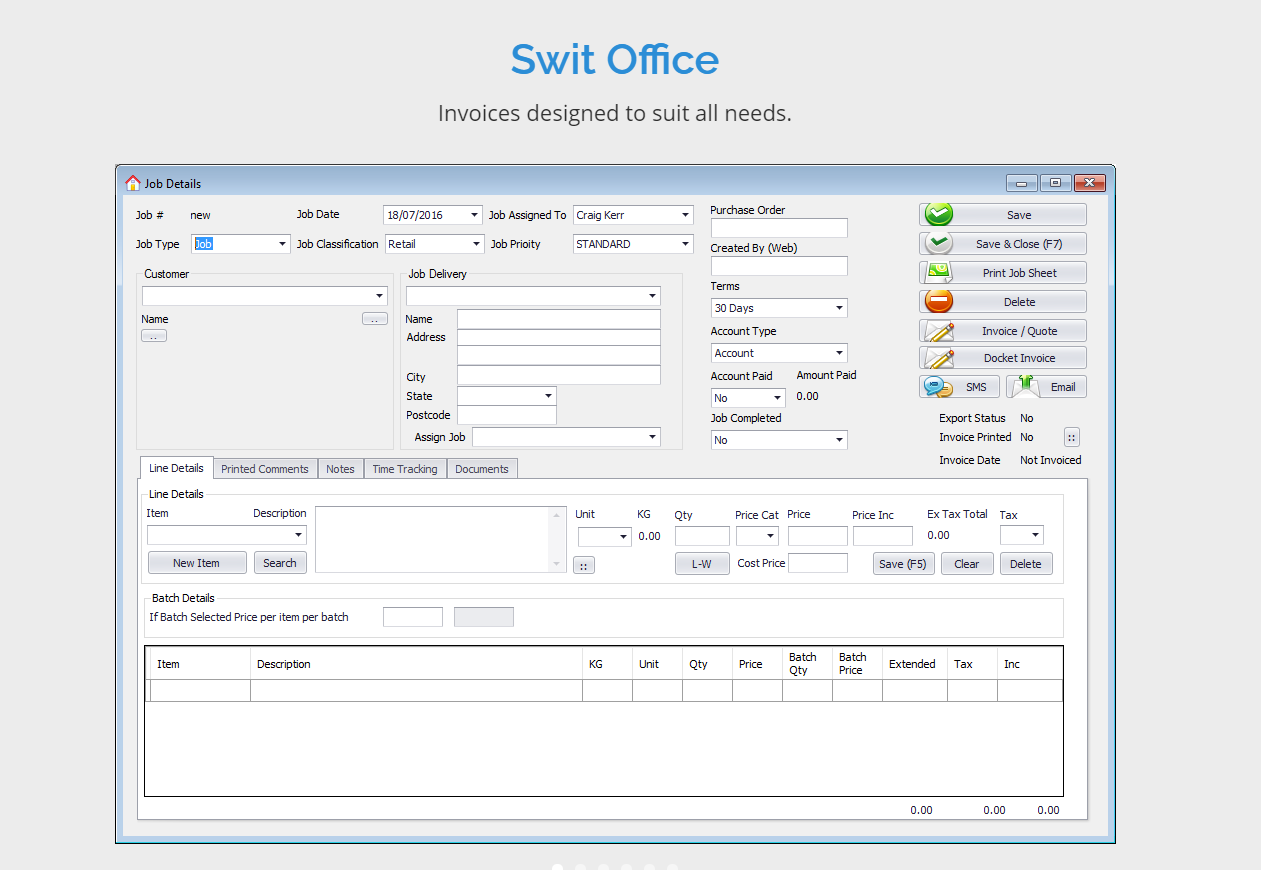1261x870 pixels.
Task: Click the description box scrollbar down arrow
Action: pyautogui.click(x=557, y=565)
